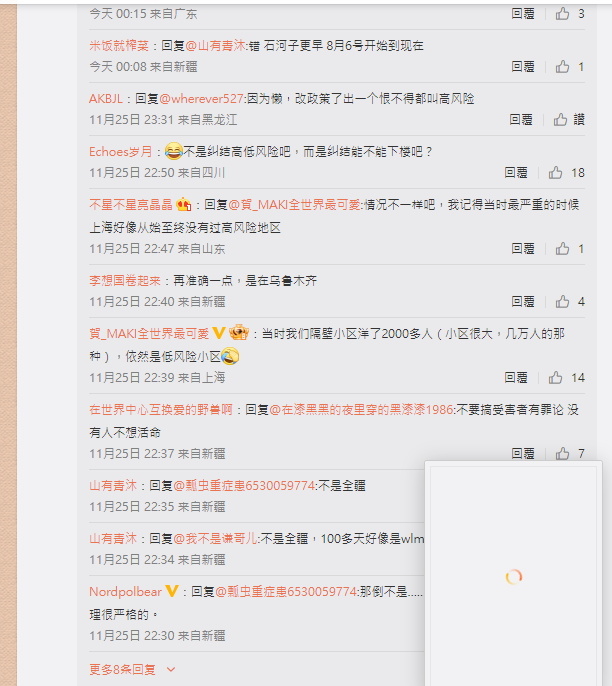Reply to 李想国卷起来's comment via 回覆
The height and width of the screenshot is (686, 612).
point(523,301)
